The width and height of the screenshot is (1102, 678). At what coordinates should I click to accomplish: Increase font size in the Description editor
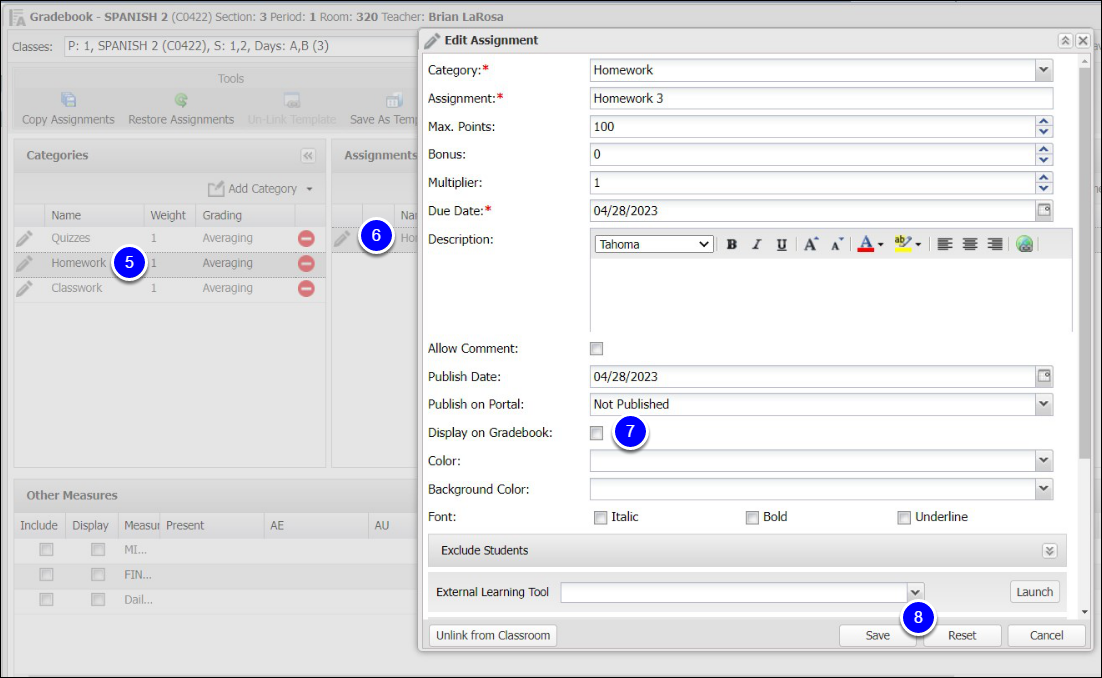coord(810,244)
